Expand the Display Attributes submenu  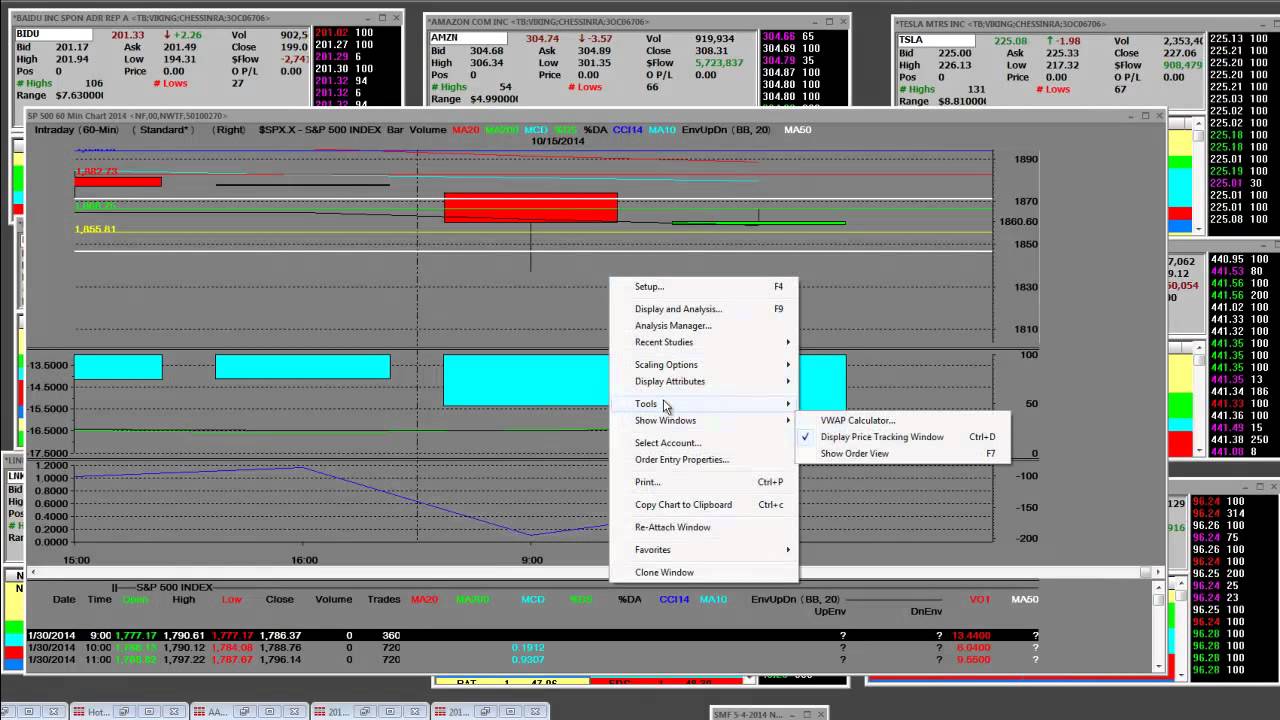tap(704, 381)
